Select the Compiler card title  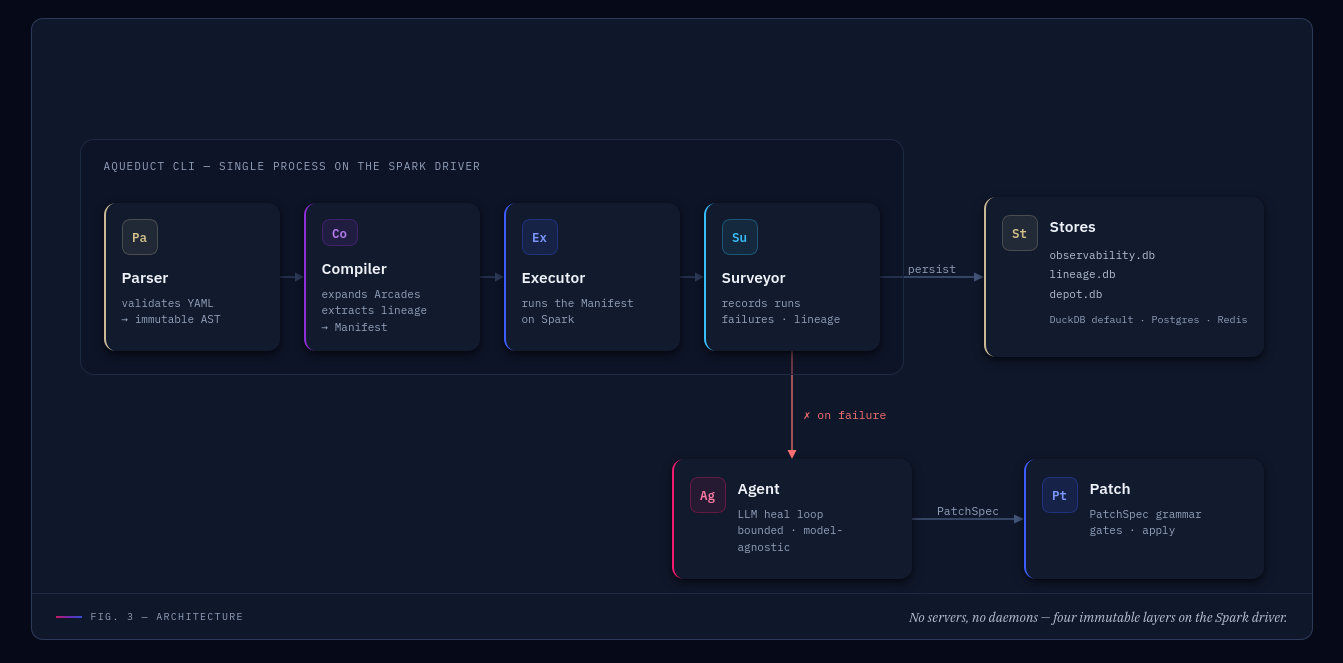[354, 269]
